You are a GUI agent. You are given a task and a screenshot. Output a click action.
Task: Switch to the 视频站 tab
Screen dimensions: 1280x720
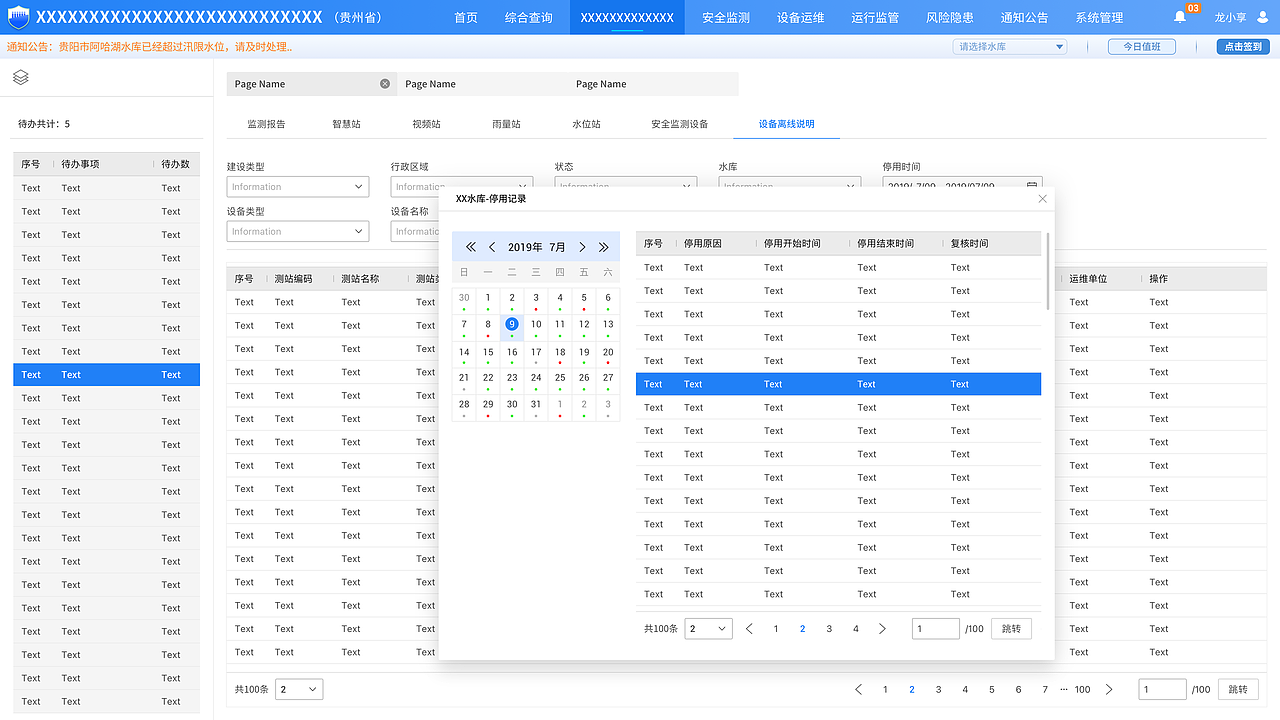(x=426, y=124)
